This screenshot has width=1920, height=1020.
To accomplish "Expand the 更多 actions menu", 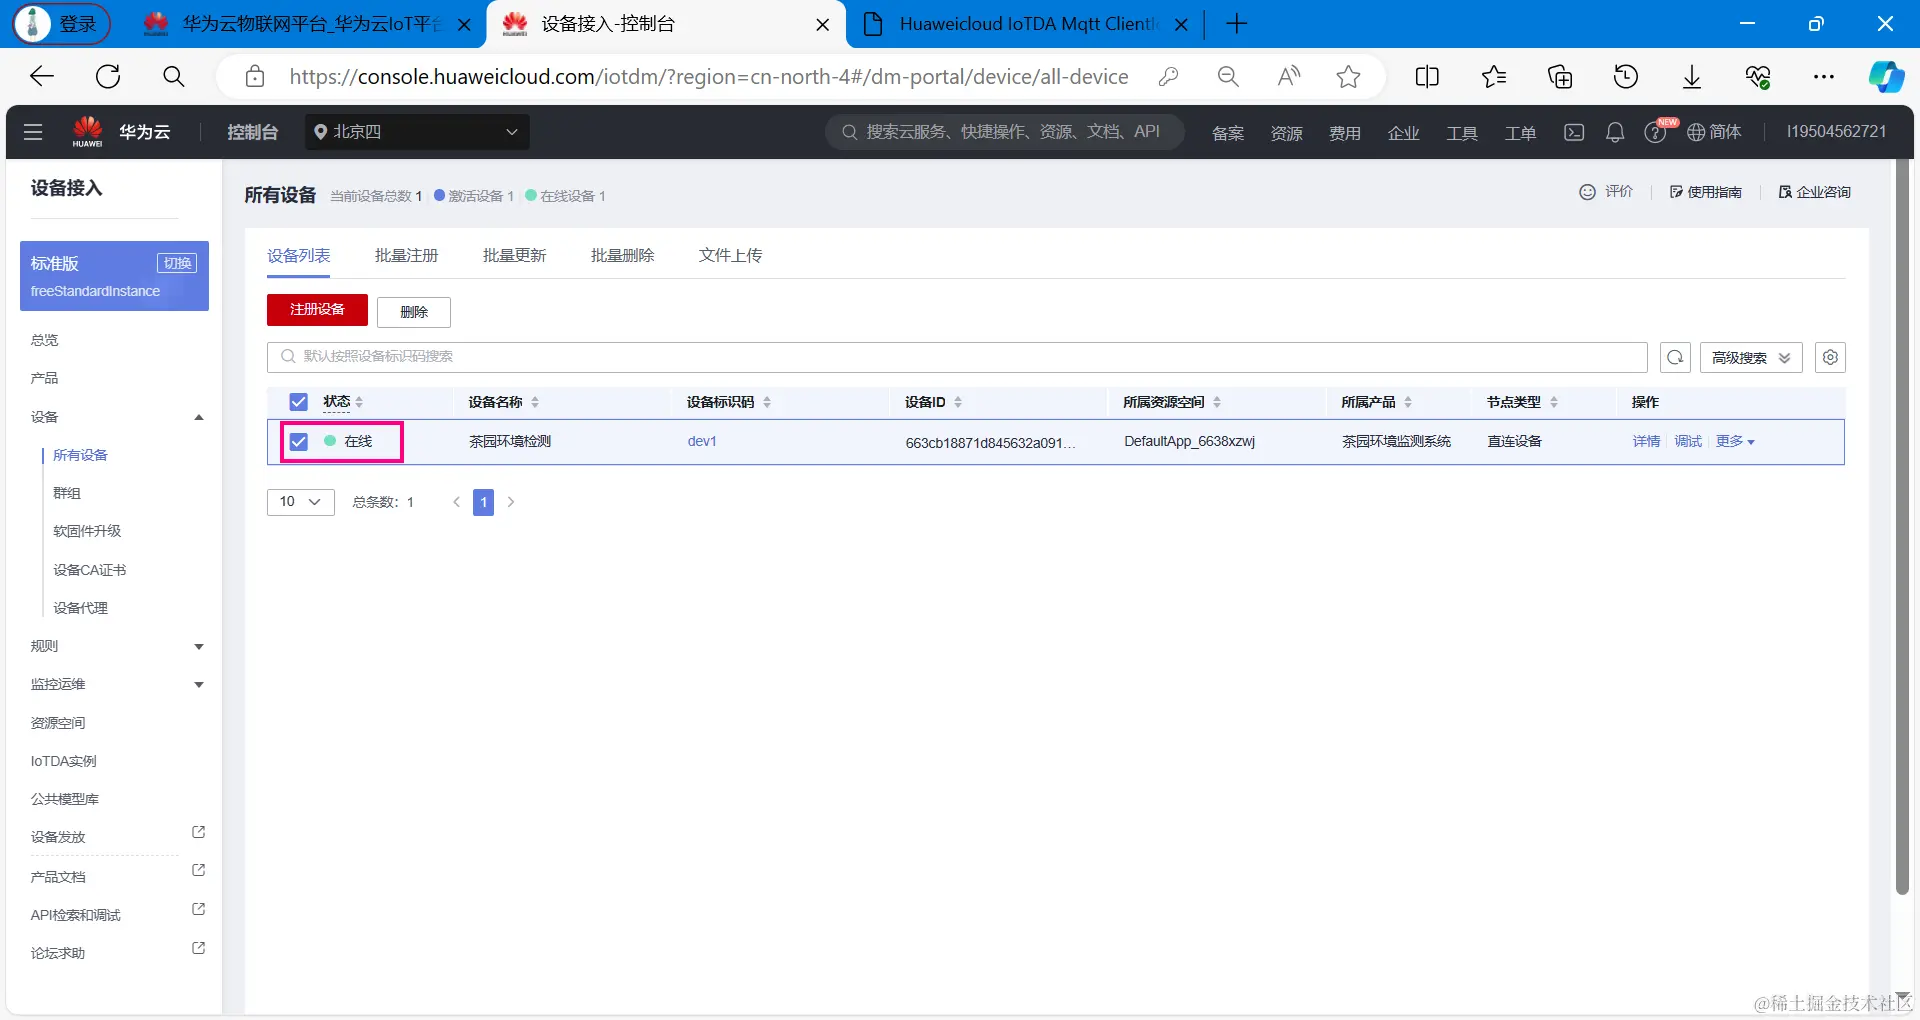I will 1735,441.
